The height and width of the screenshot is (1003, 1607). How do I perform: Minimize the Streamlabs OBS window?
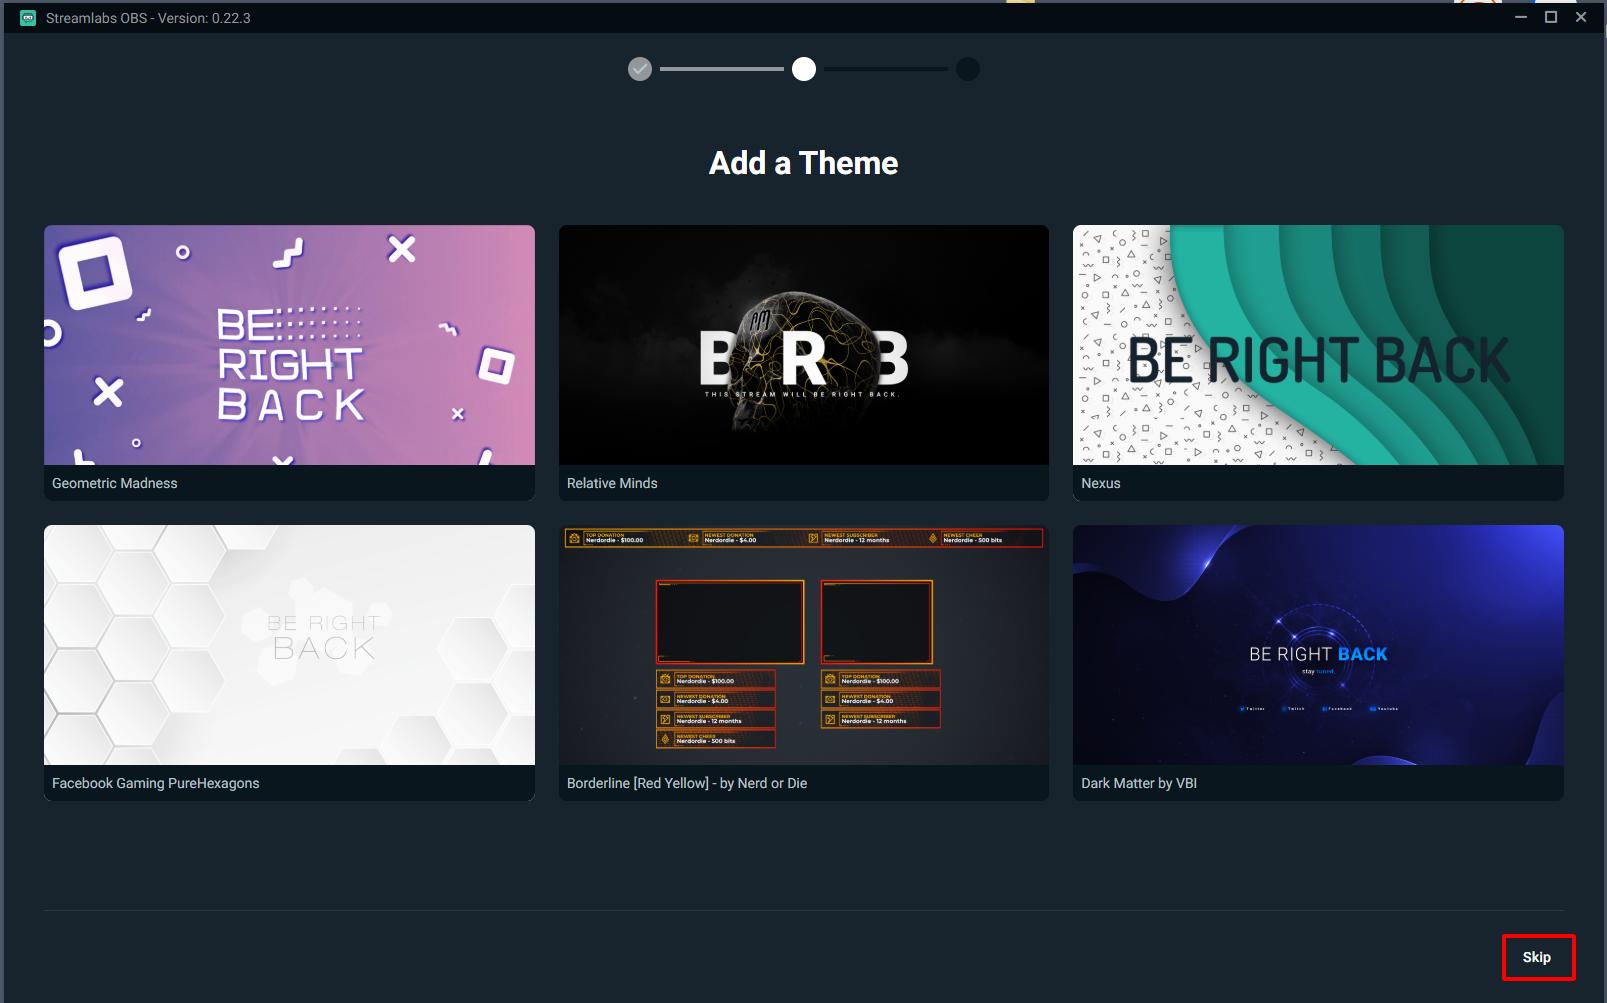click(x=1521, y=17)
